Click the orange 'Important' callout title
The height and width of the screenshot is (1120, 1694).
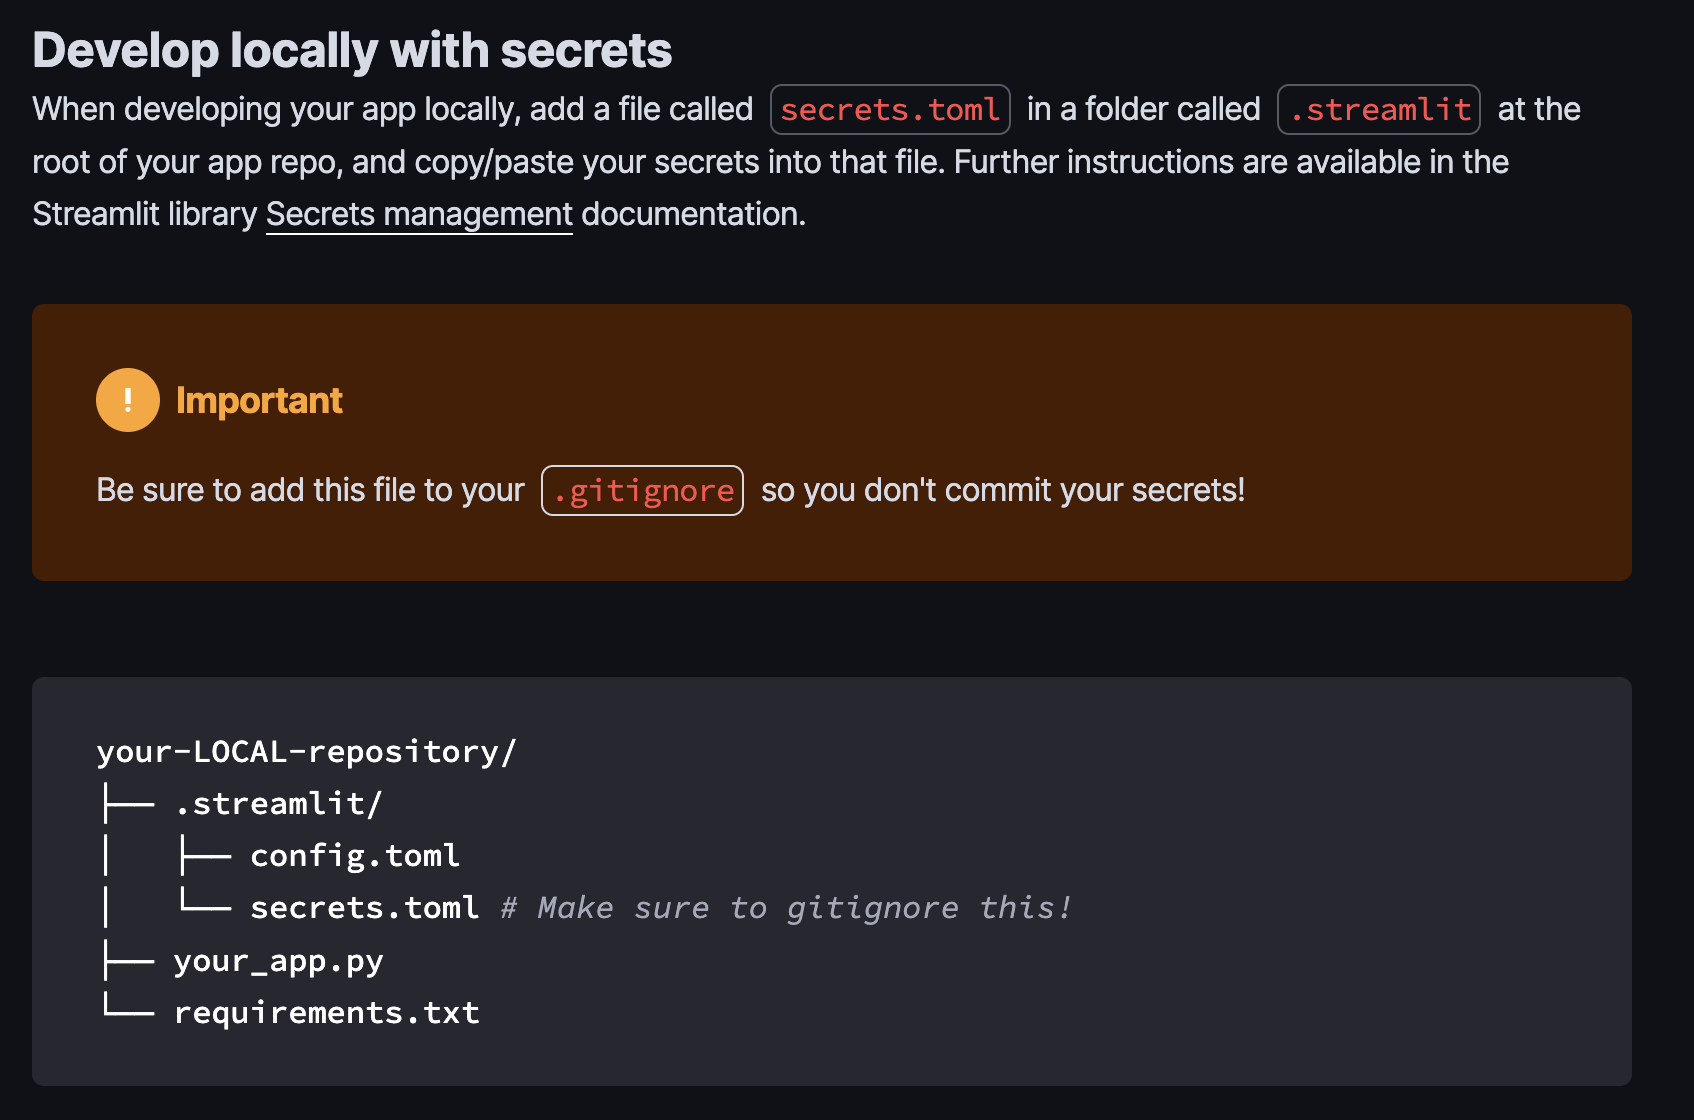coord(259,400)
